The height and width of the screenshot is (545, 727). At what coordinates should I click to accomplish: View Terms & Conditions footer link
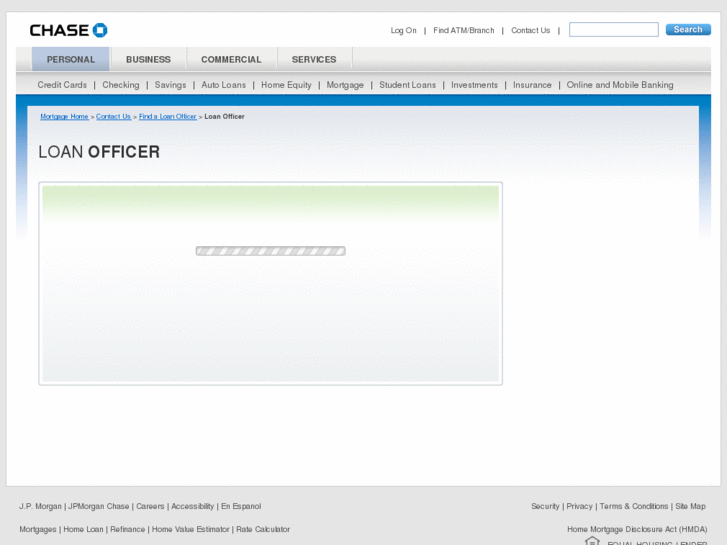(634, 506)
